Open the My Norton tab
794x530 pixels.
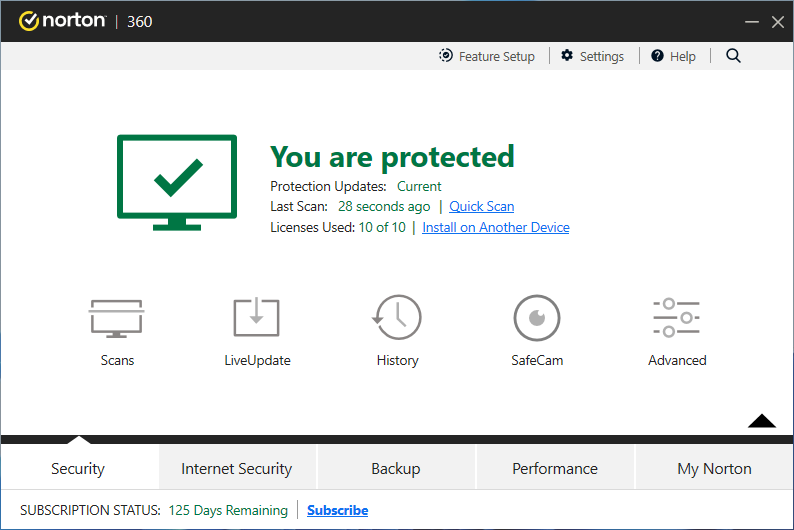714,468
